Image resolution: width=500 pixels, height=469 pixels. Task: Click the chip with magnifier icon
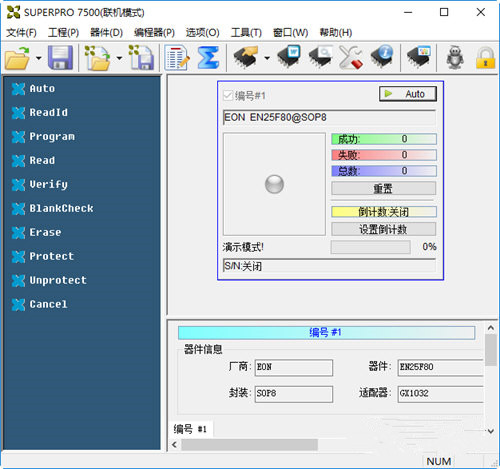pyautogui.click(x=320, y=57)
